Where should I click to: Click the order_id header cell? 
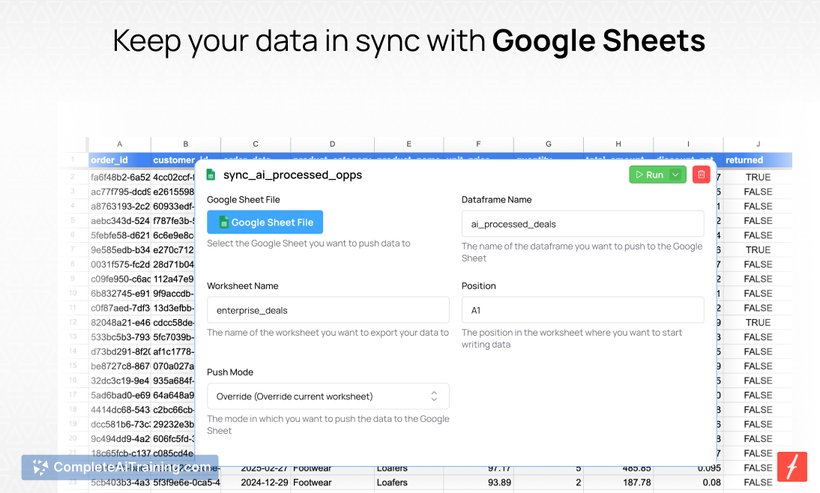pyautogui.click(x=119, y=160)
